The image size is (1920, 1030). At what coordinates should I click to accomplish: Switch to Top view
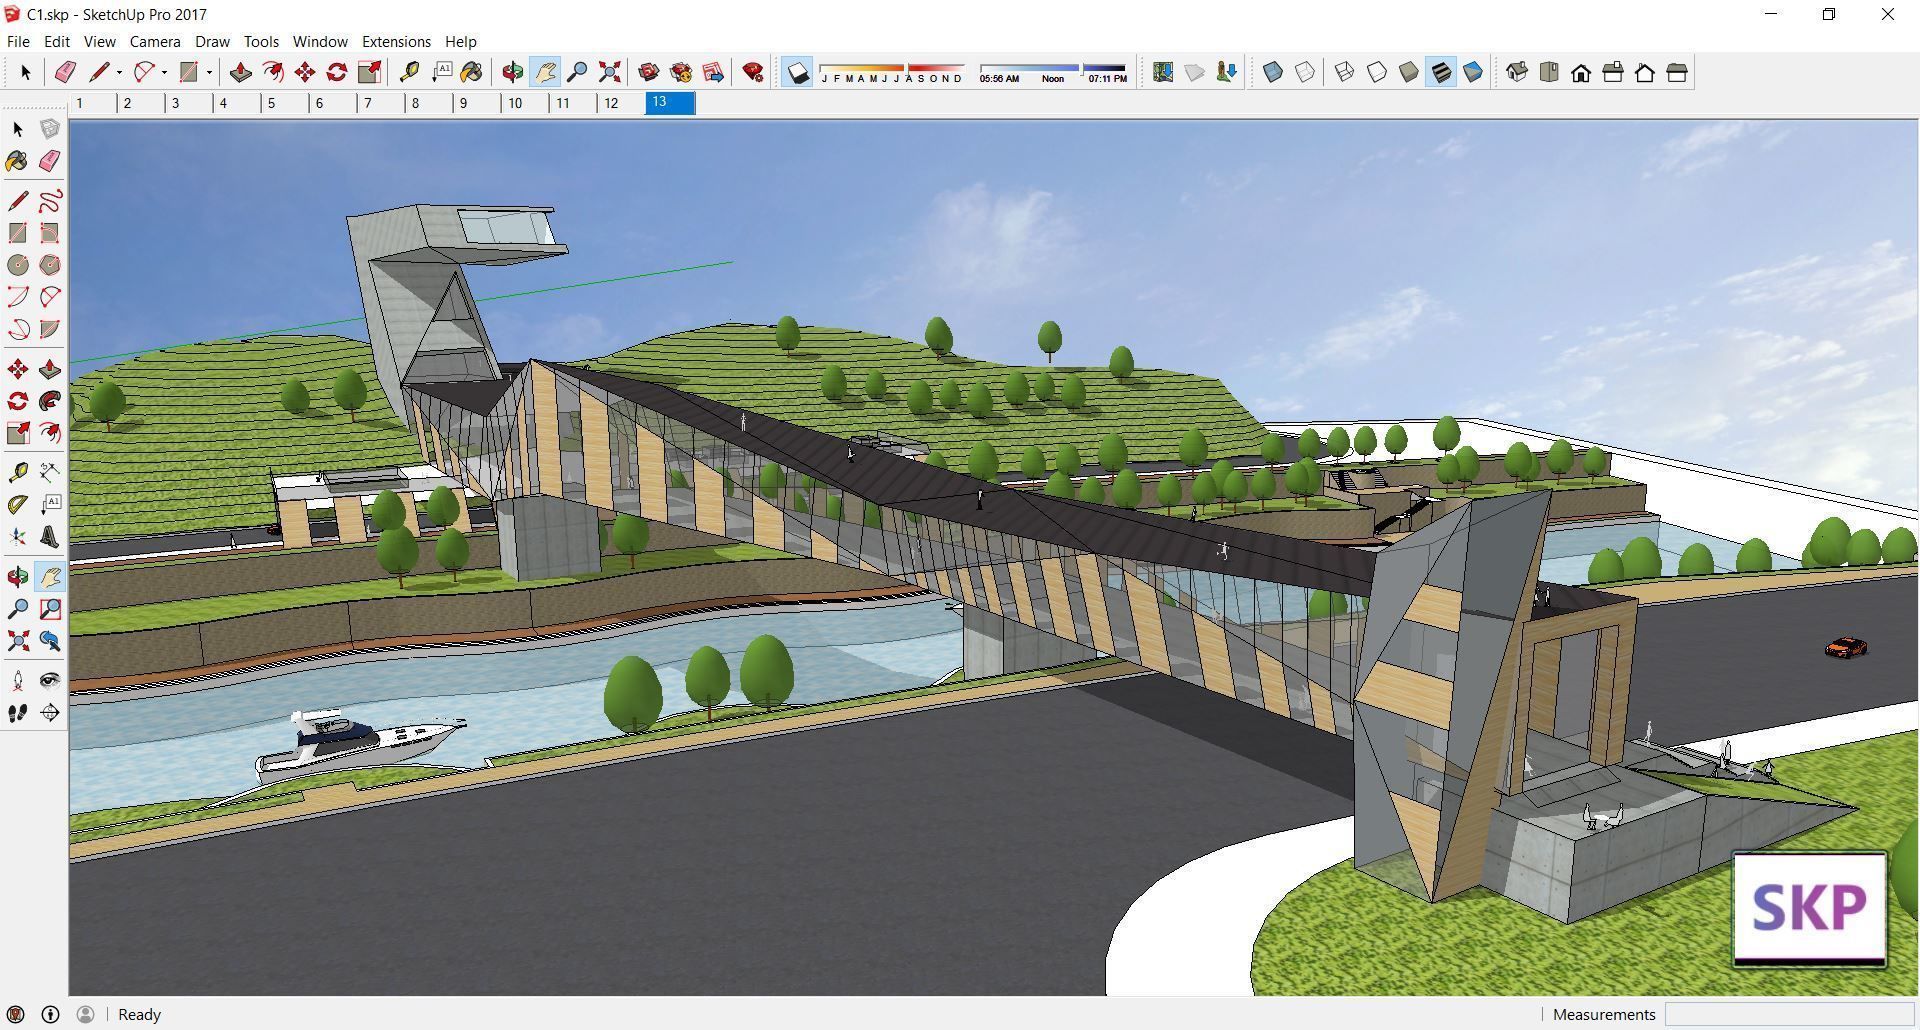click(x=1549, y=72)
